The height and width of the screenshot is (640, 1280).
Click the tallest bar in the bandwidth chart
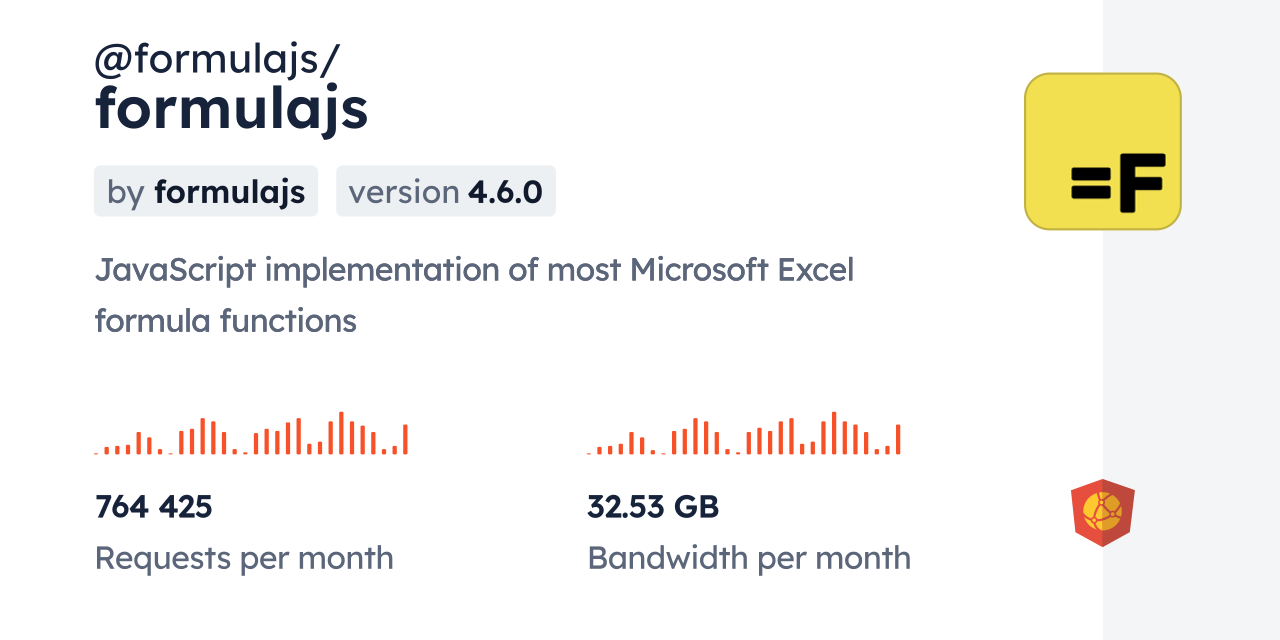(x=834, y=433)
